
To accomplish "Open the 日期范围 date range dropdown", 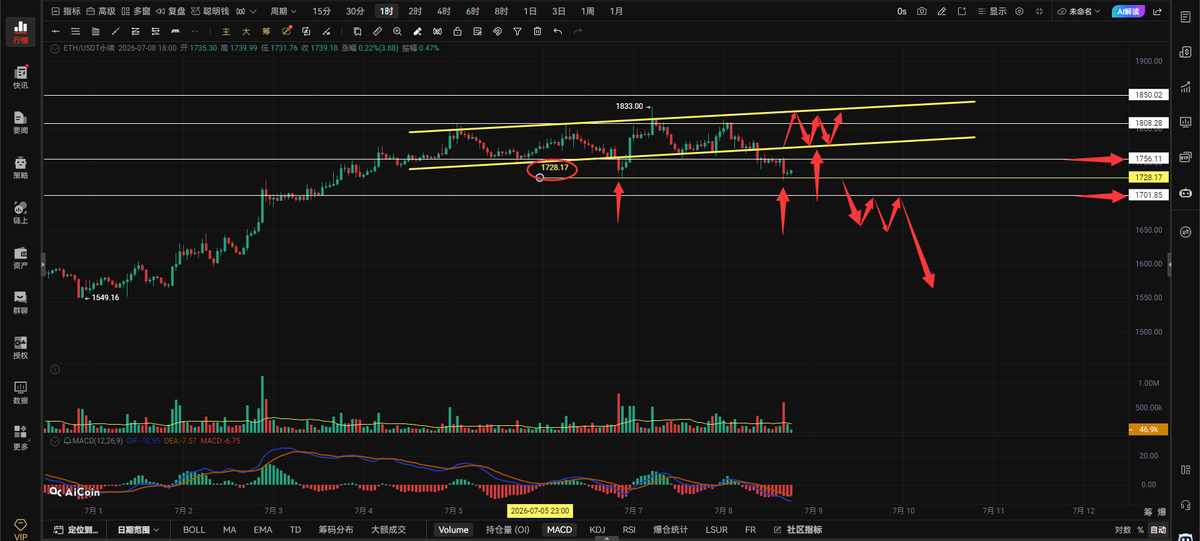I will [136, 530].
